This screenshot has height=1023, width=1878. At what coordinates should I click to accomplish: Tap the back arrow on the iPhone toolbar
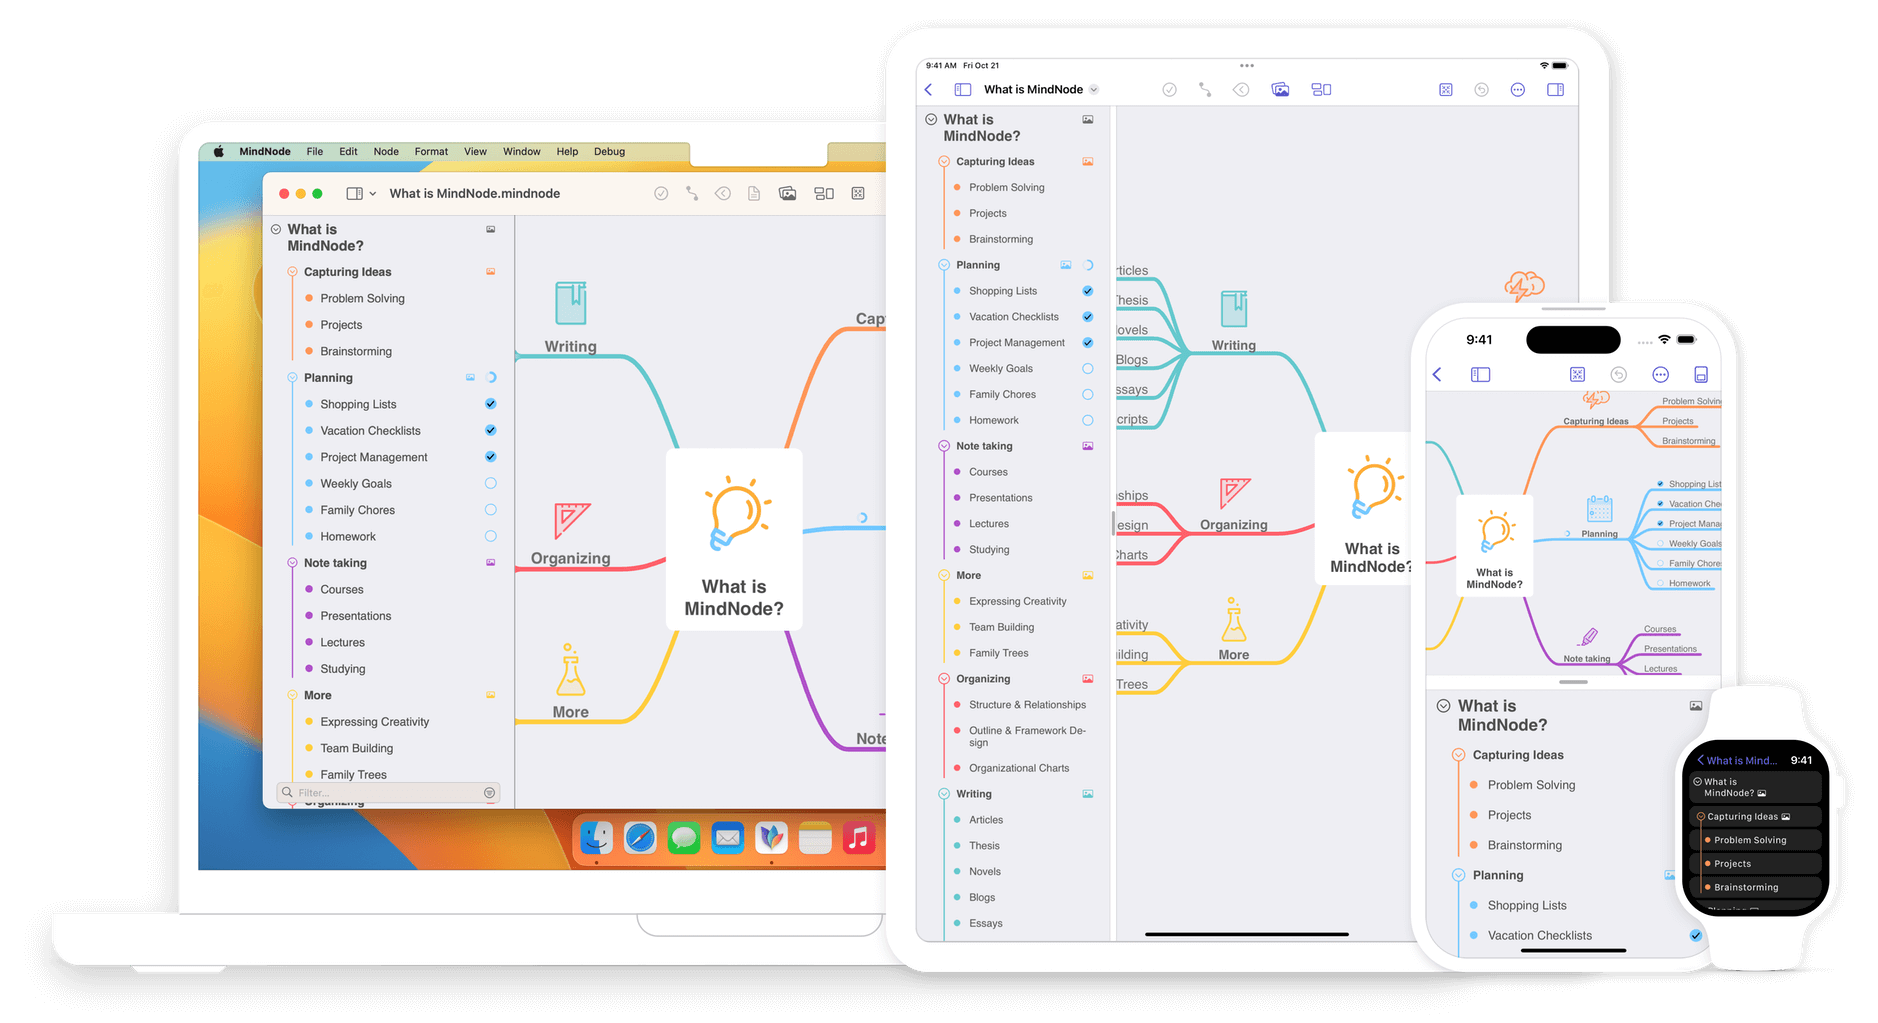[1437, 374]
